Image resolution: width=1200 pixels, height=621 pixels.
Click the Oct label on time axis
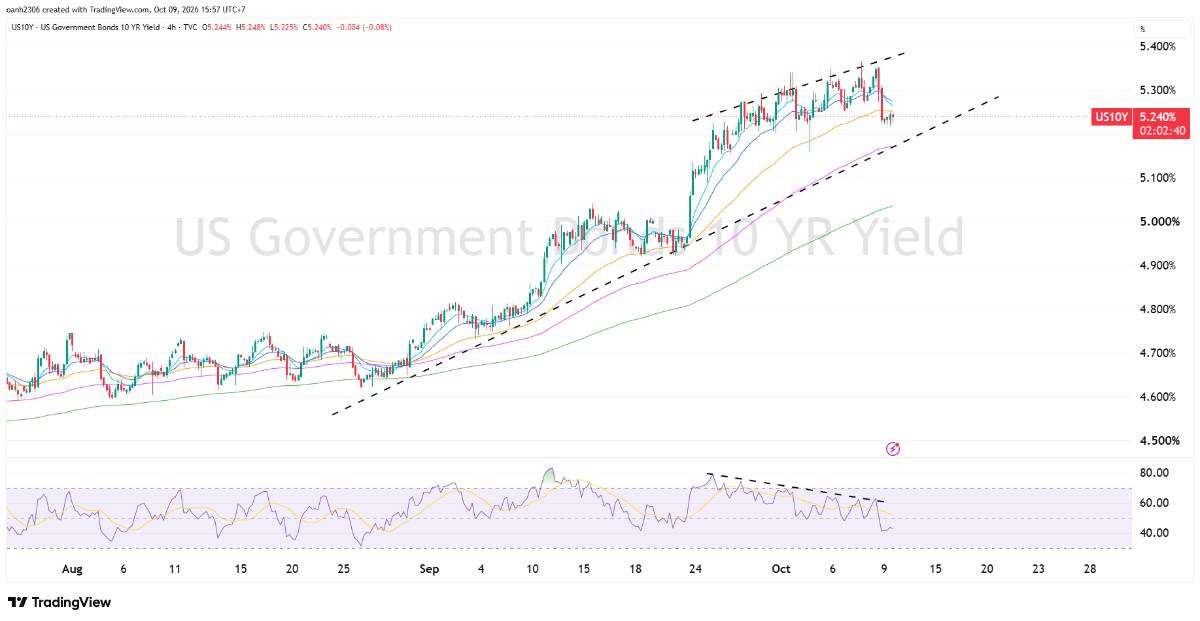(x=781, y=569)
